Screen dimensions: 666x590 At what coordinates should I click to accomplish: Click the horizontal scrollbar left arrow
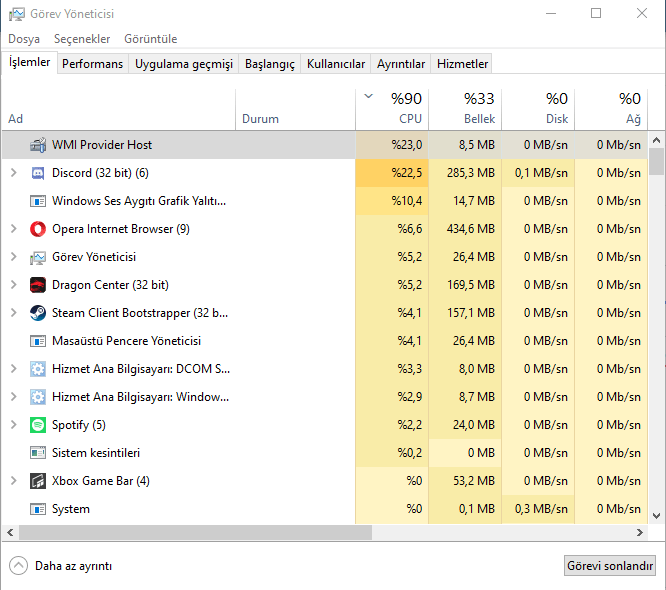10,533
